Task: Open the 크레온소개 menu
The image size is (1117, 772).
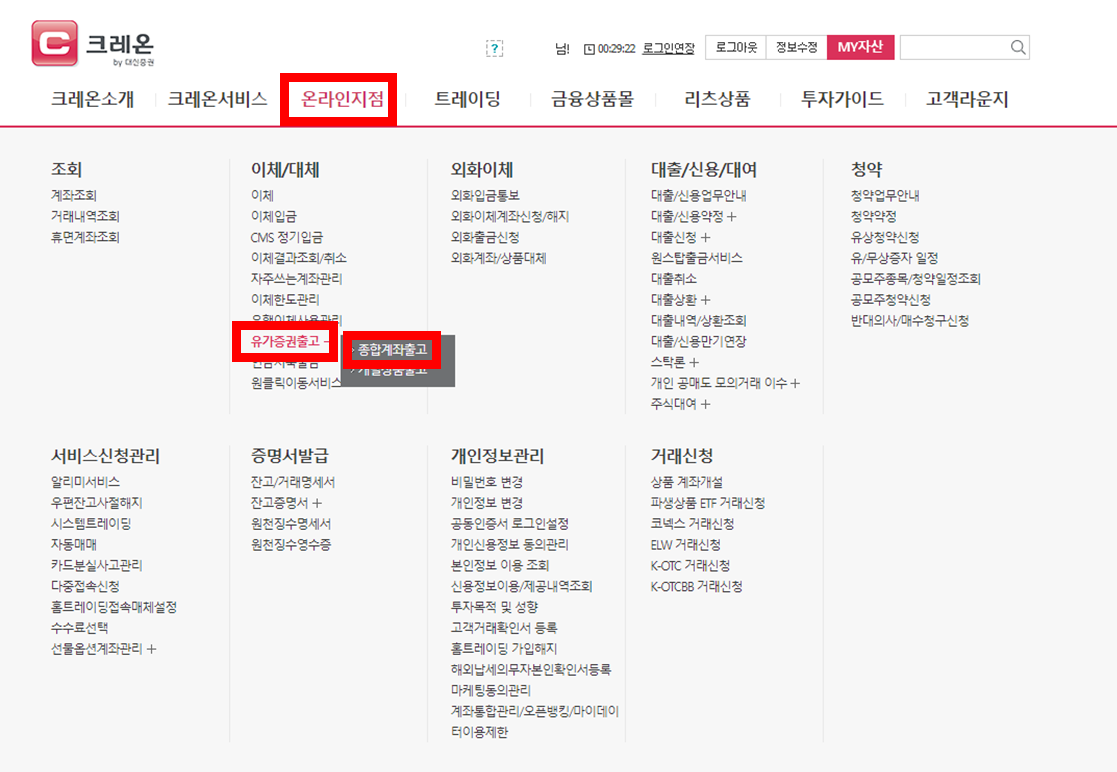Action: tap(92, 99)
